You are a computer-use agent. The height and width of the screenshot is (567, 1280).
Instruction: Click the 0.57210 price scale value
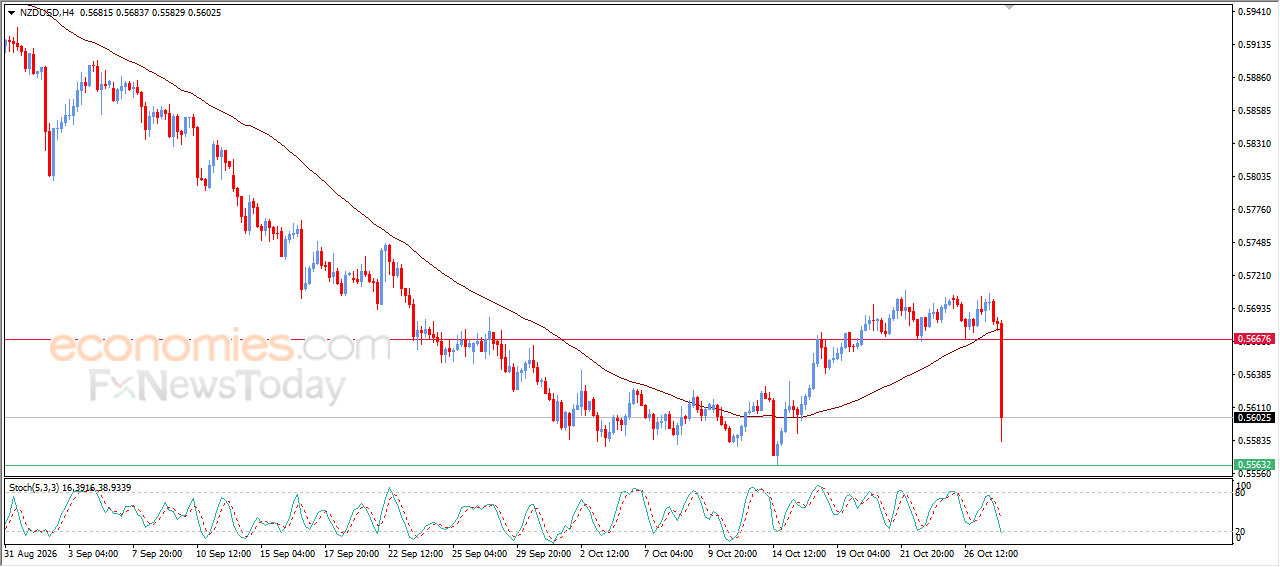tap(1254, 276)
